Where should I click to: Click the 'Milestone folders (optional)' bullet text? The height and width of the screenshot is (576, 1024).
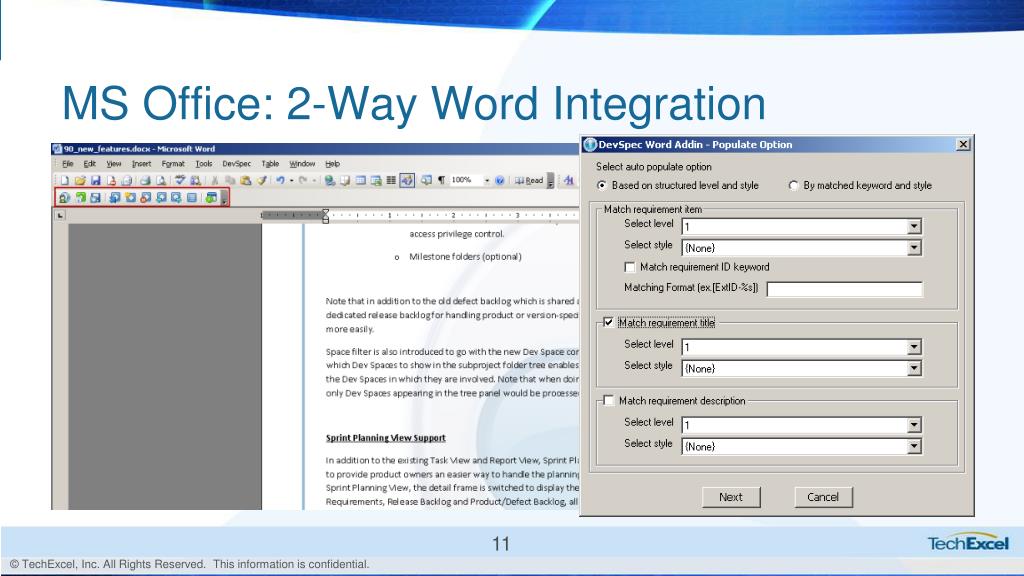[465, 257]
